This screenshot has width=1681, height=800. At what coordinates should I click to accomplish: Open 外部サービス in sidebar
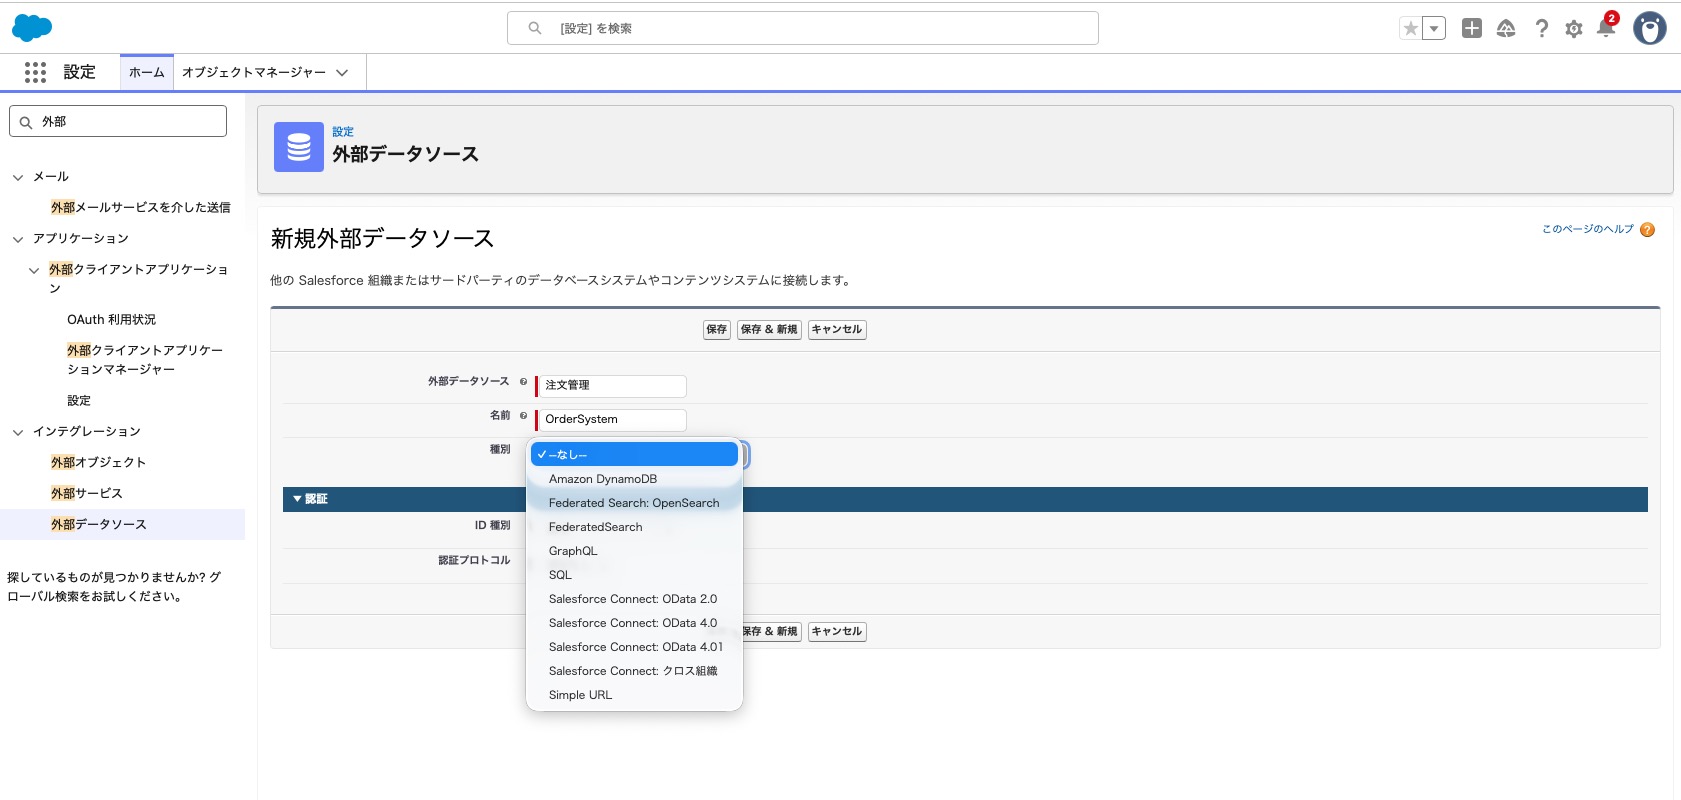click(87, 494)
